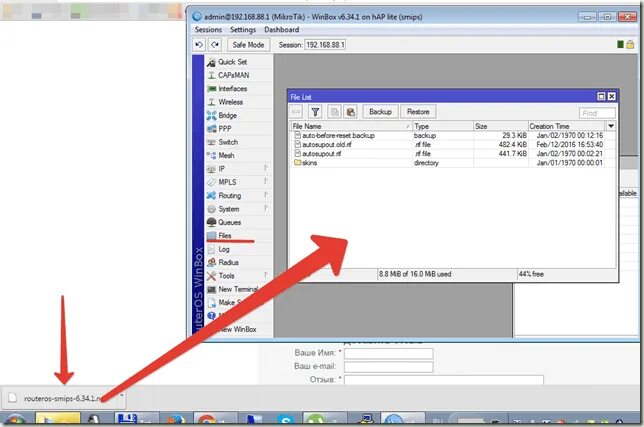
Task: Sort by Type column header
Action: (x=443, y=126)
